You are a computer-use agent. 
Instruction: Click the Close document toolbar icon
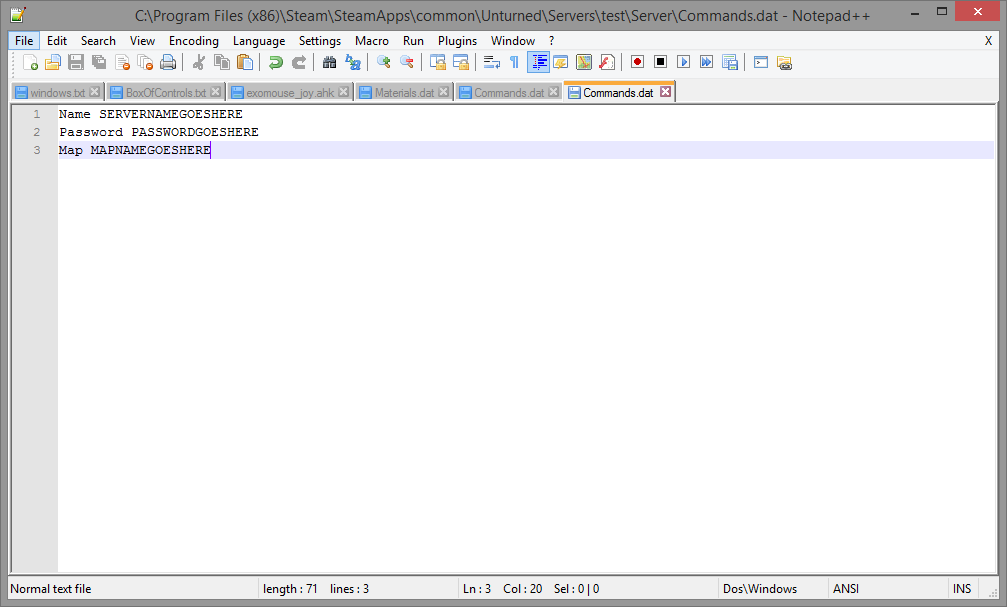pyautogui.click(x=122, y=62)
